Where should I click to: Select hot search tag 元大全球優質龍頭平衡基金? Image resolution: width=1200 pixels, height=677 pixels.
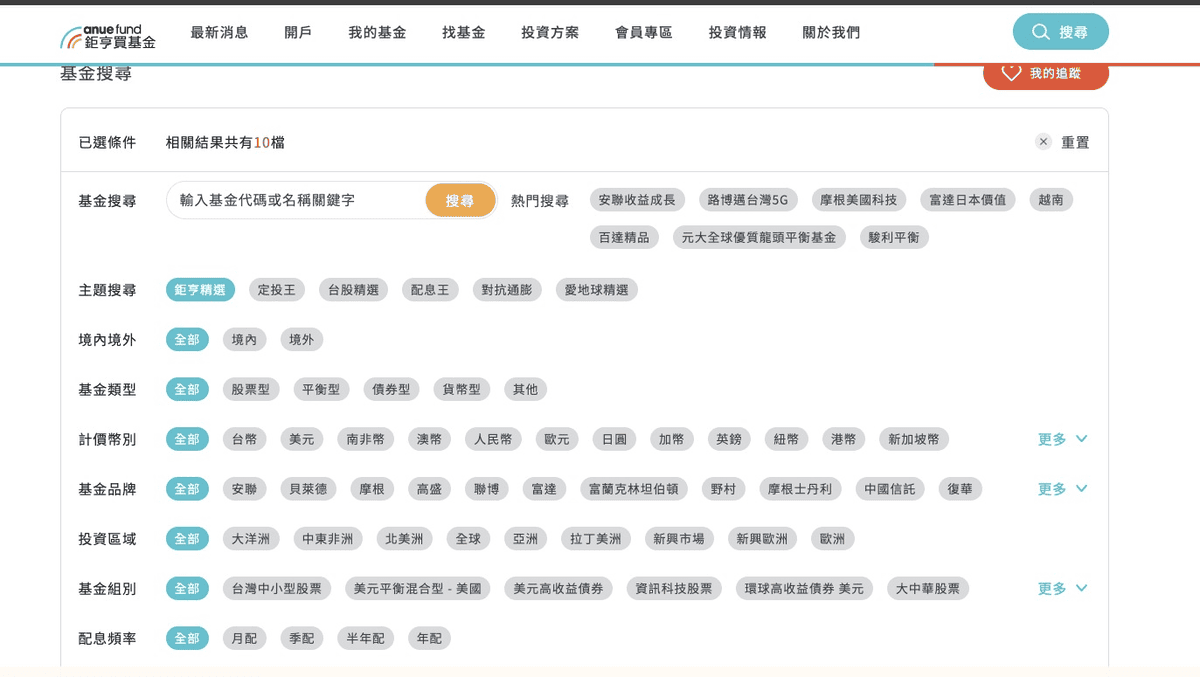click(x=759, y=237)
